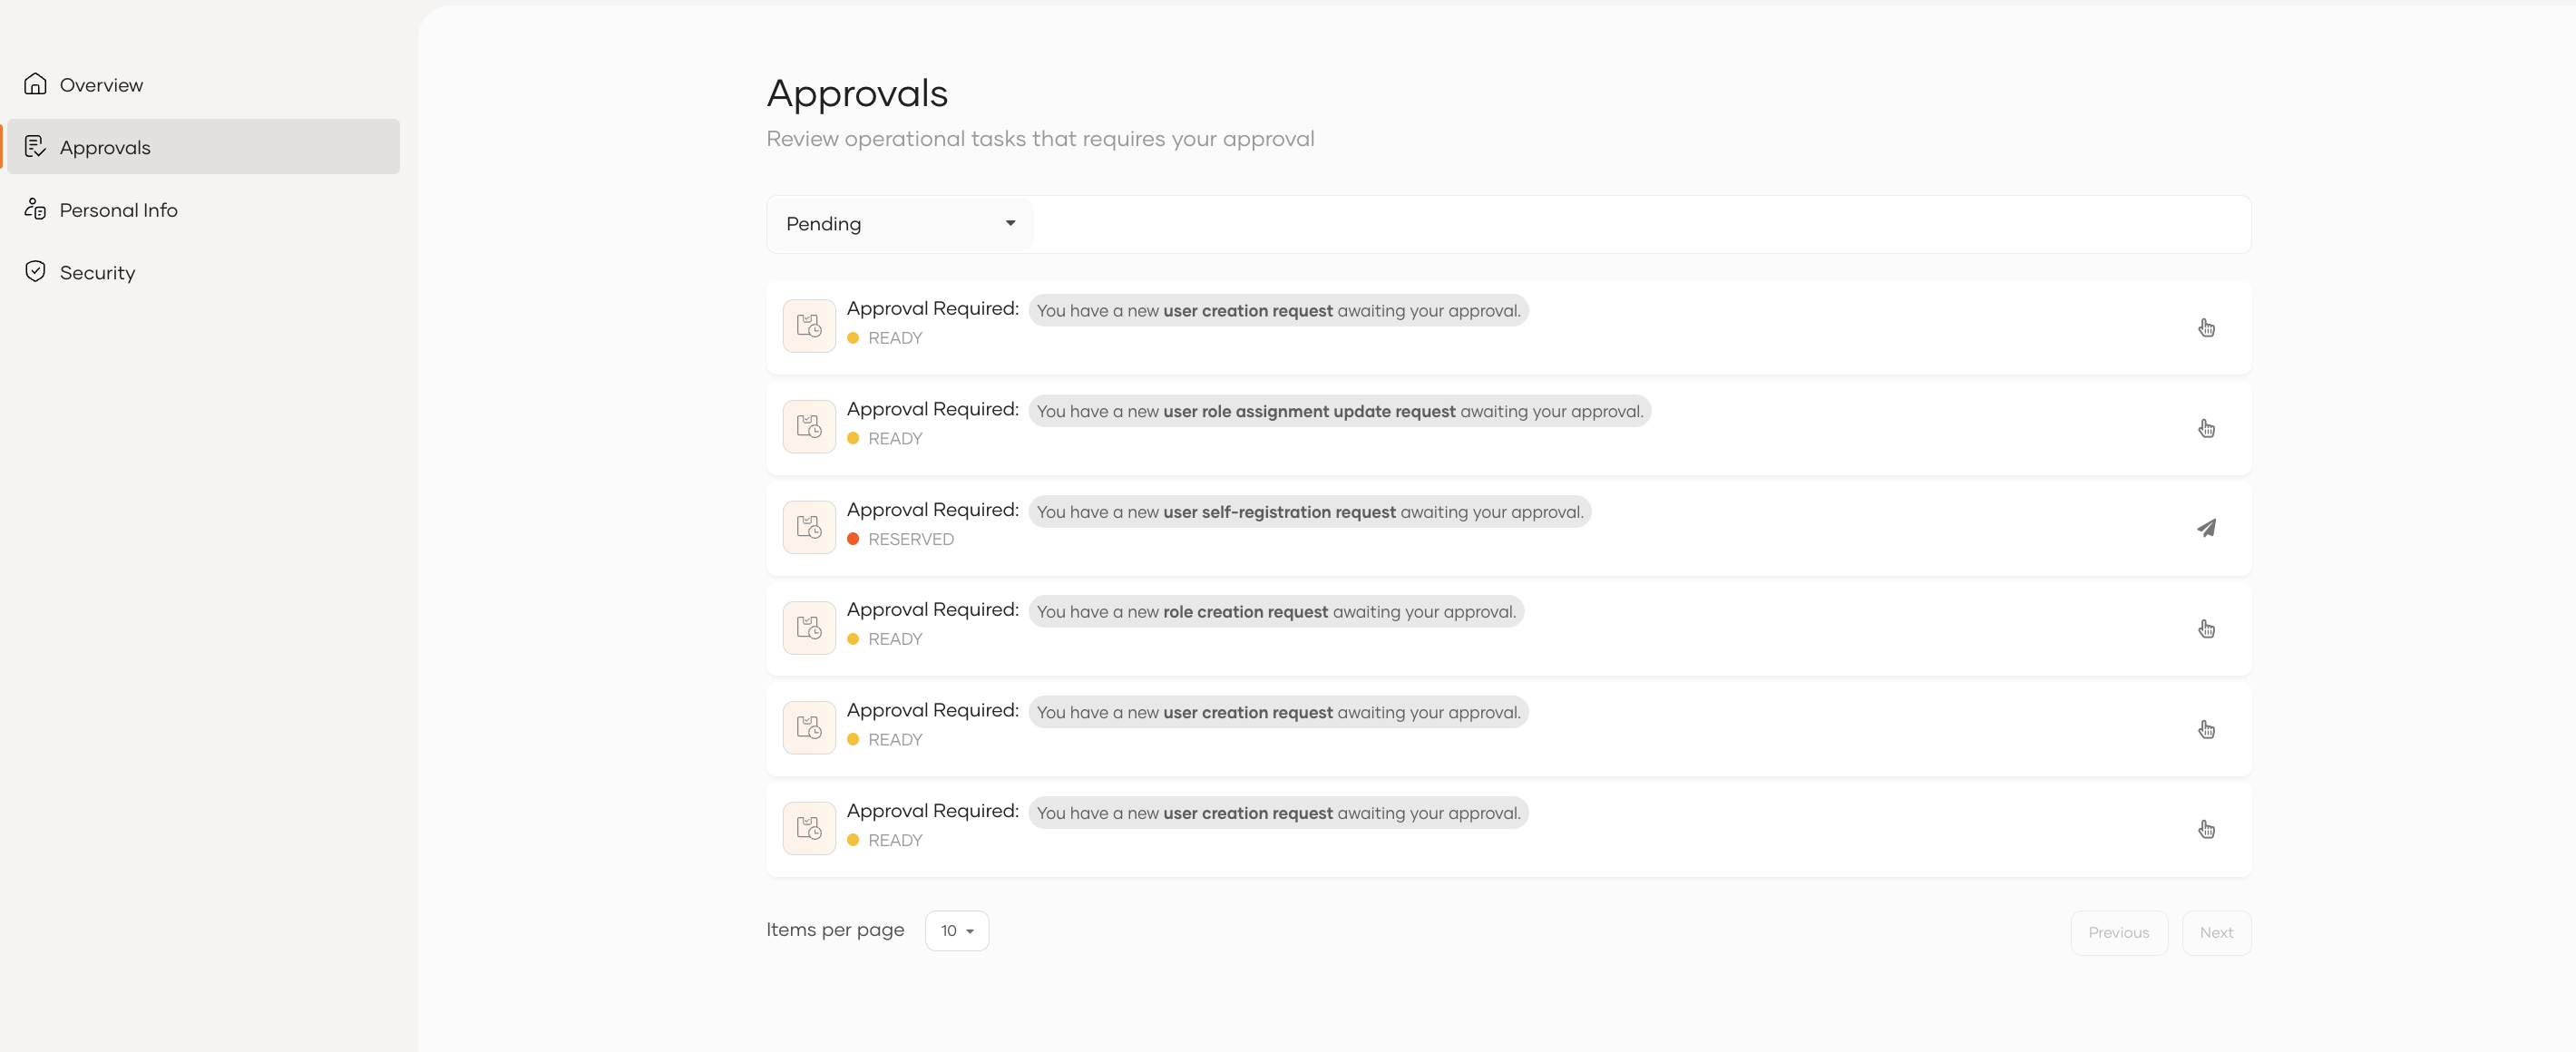Screen dimensions: 2576x1052
Task: Claim the first user creation request
Action: pos(2206,328)
